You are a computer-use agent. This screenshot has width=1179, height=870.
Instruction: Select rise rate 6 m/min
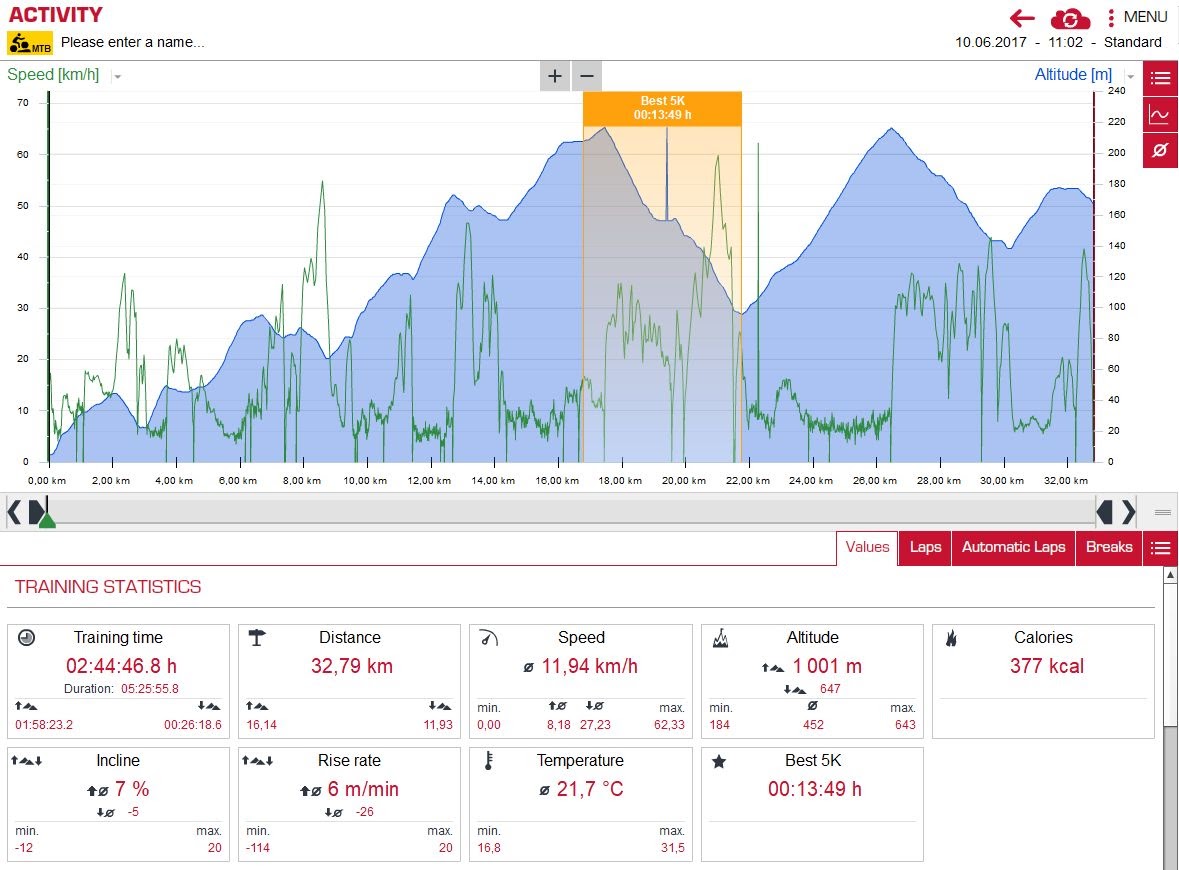point(363,789)
